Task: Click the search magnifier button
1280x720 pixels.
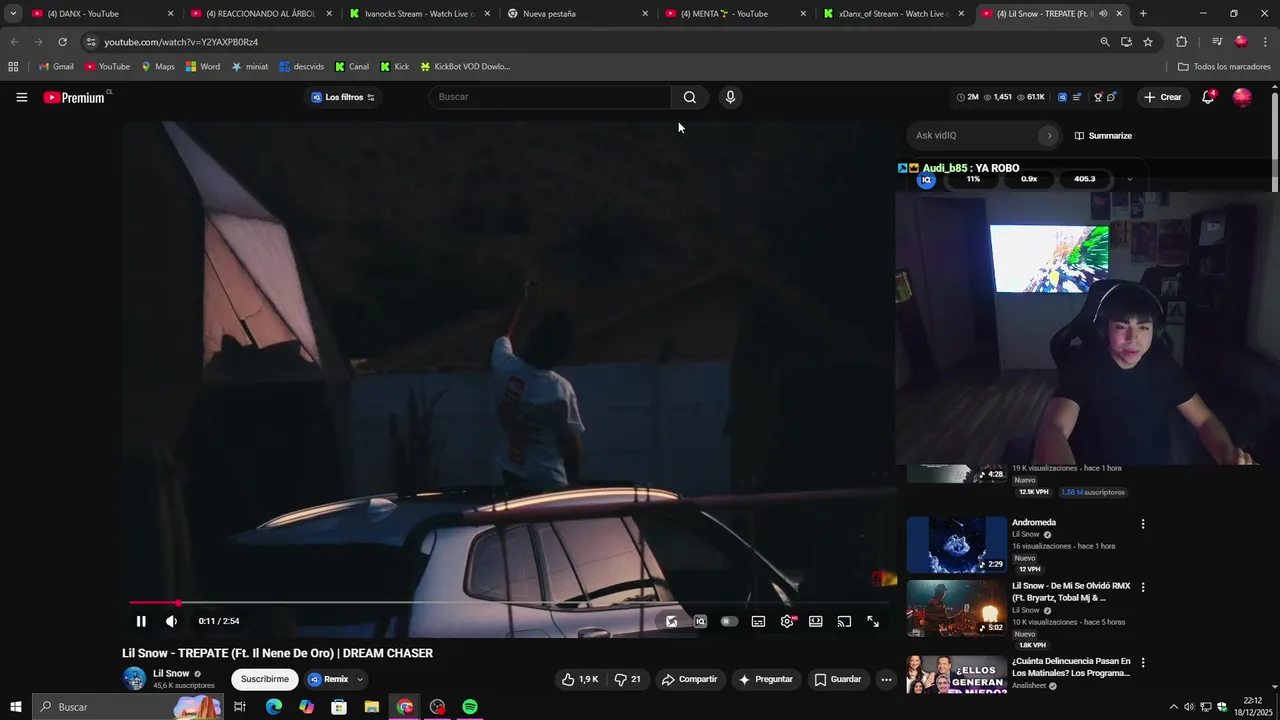Action: point(689,97)
